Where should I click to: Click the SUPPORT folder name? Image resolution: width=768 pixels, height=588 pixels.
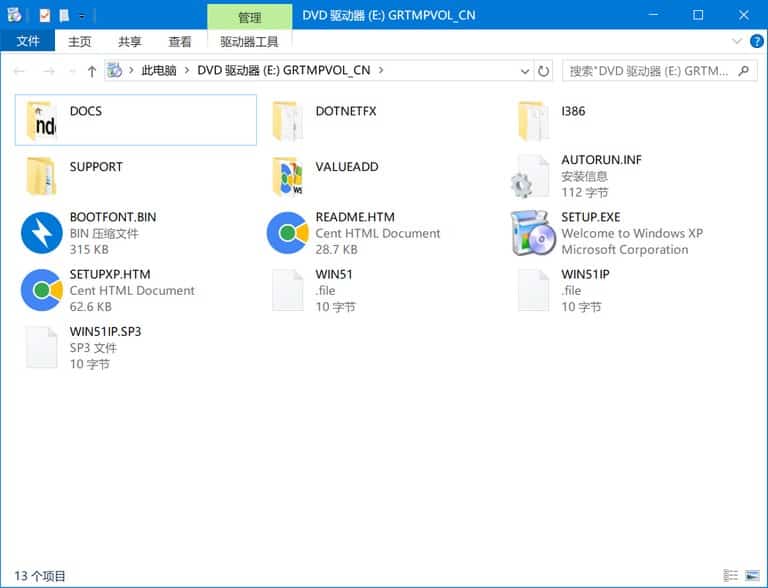(96, 167)
